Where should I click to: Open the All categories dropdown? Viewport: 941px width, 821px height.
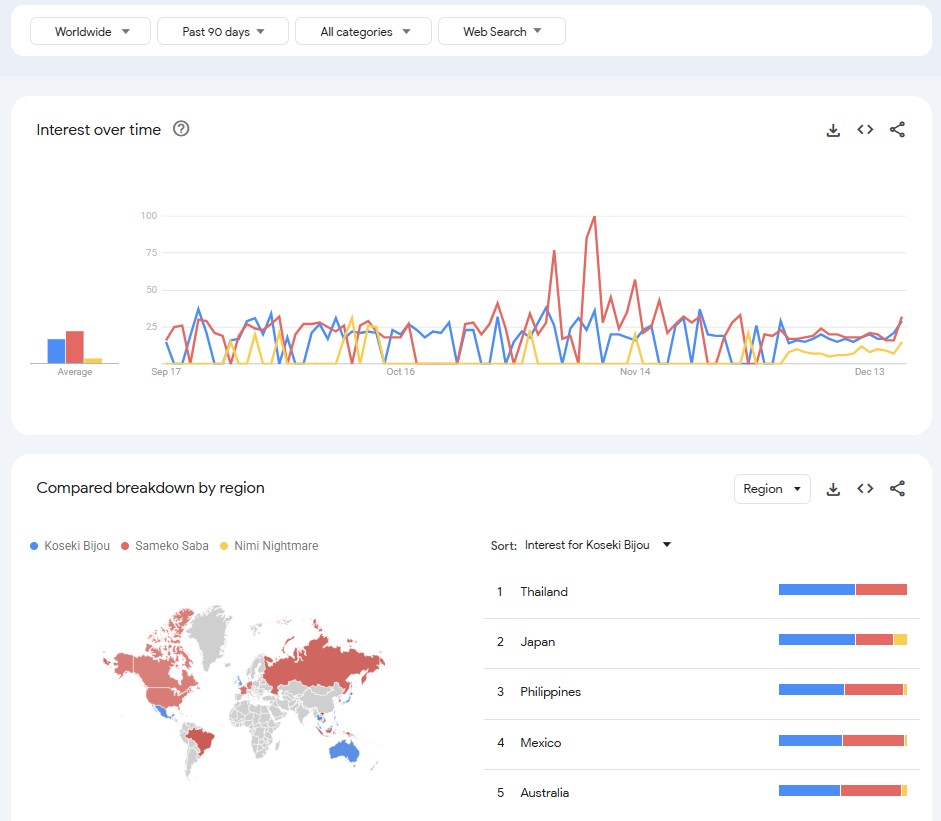363,31
